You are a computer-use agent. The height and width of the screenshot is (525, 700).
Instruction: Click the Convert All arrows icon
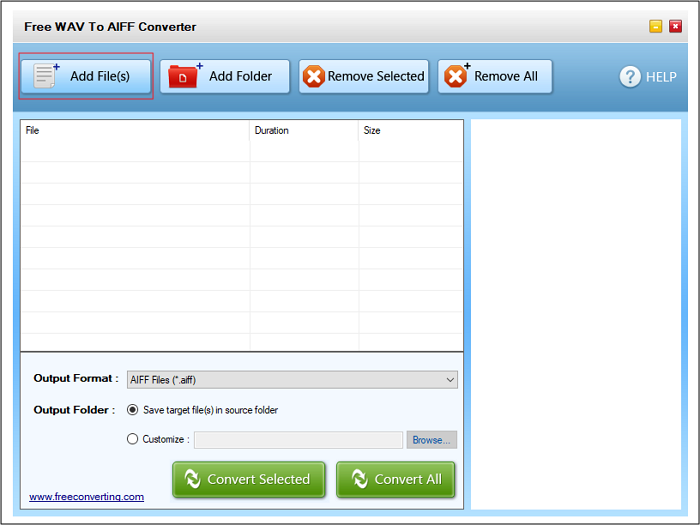coord(355,479)
